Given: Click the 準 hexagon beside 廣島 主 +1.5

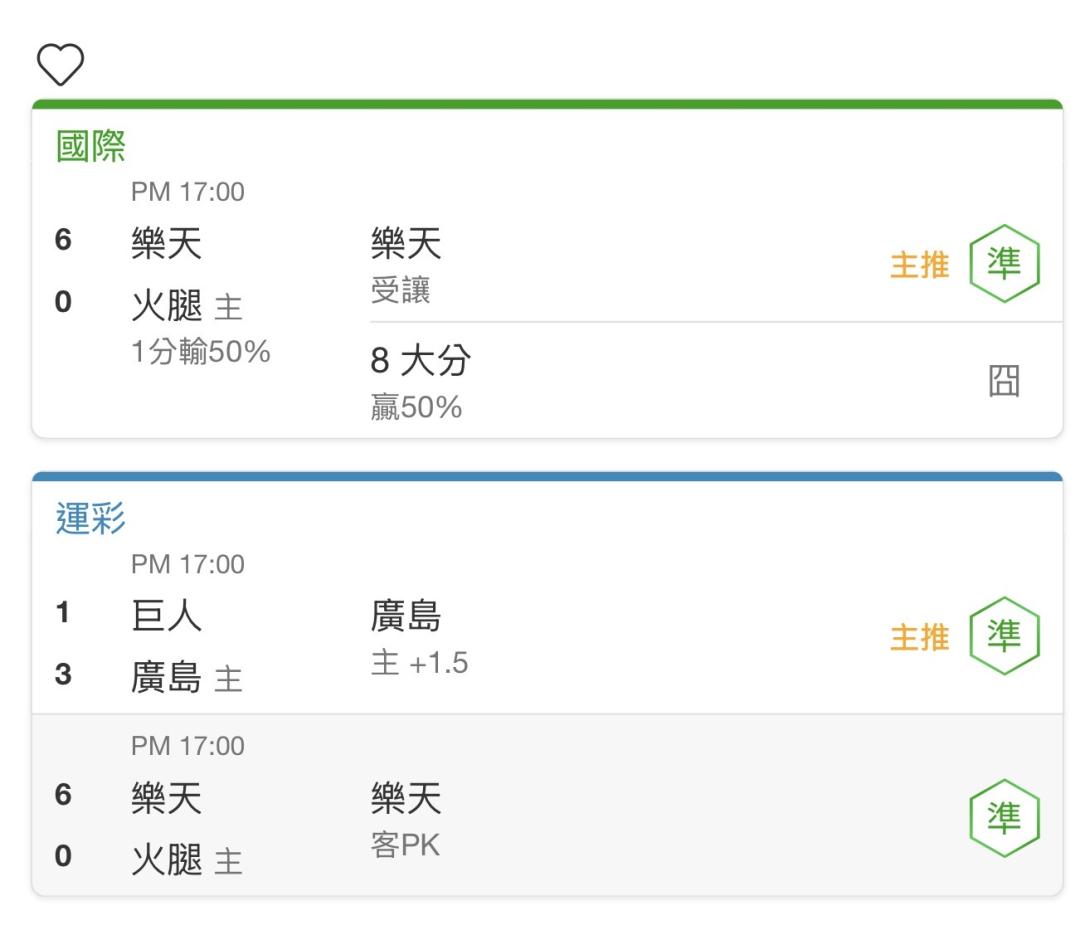Looking at the screenshot, I should [x=1004, y=635].
